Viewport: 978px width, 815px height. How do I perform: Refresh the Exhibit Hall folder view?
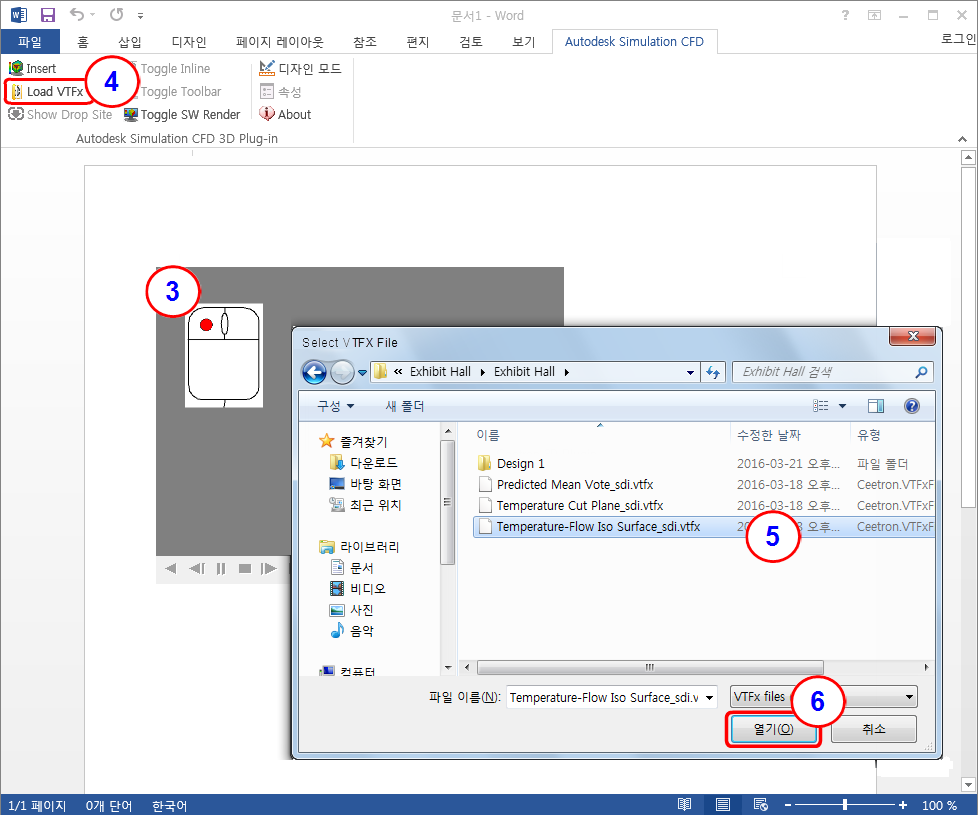[x=713, y=372]
